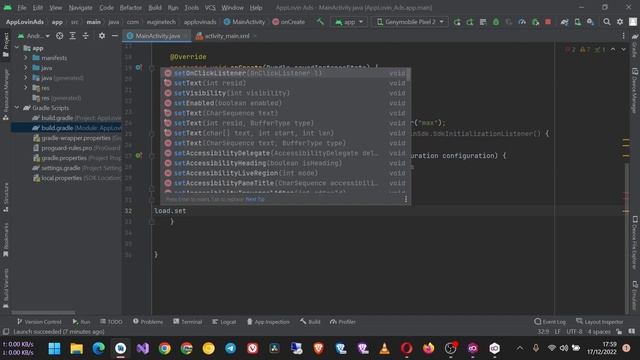Click the Make Project hammer icon
This screenshot has width=640, height=360.
[x=320, y=22]
